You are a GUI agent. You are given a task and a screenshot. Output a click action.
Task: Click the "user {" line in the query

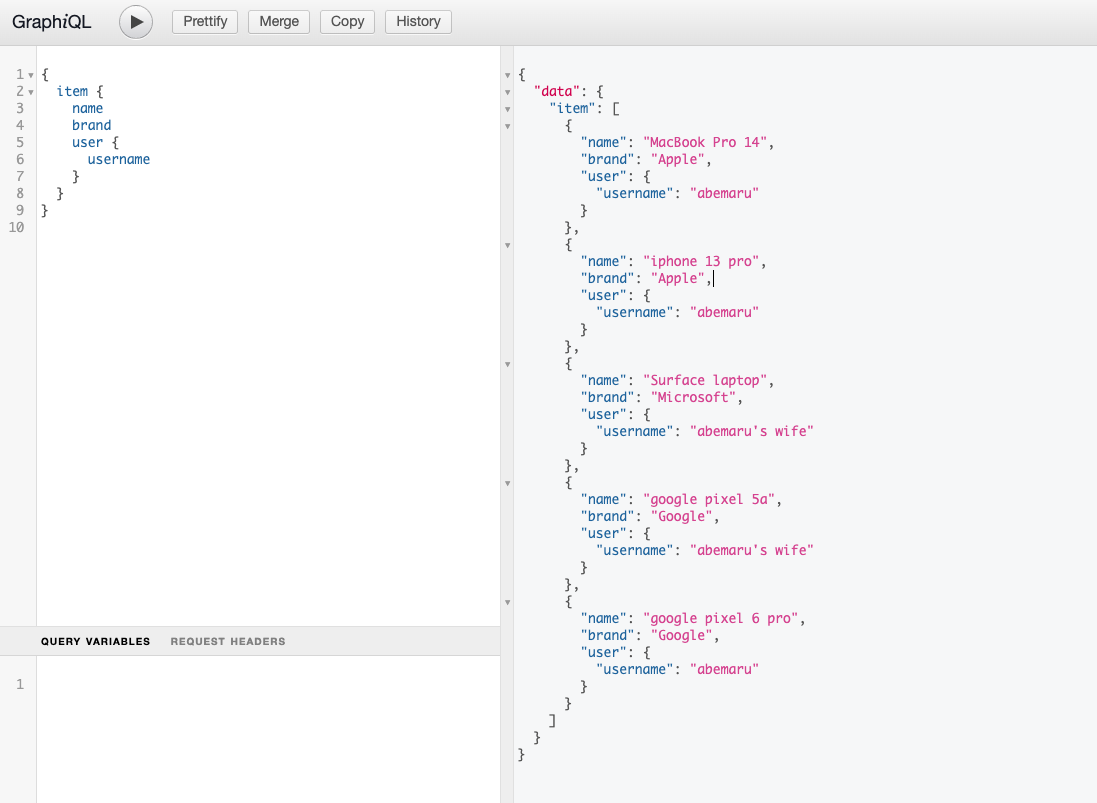click(95, 143)
